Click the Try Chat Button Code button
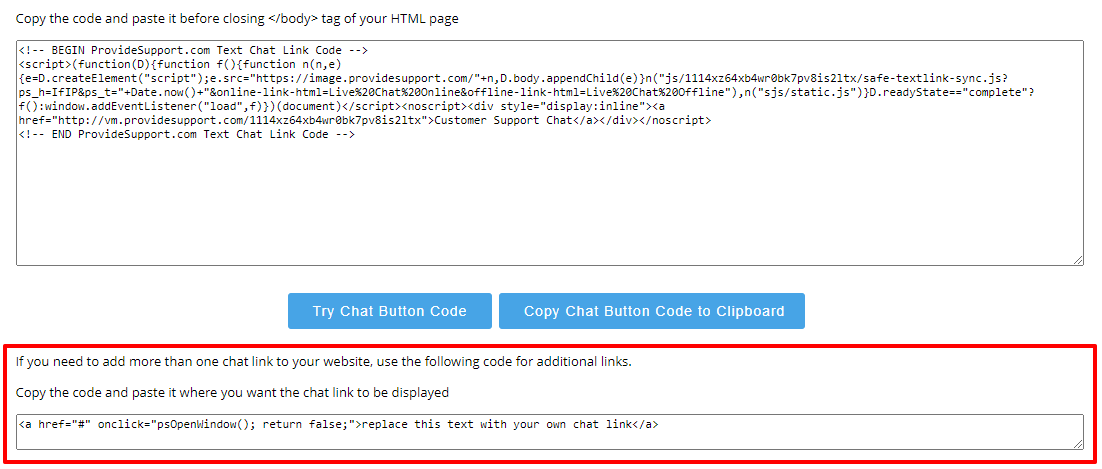Screen dimensions: 1102x469 click(389, 311)
